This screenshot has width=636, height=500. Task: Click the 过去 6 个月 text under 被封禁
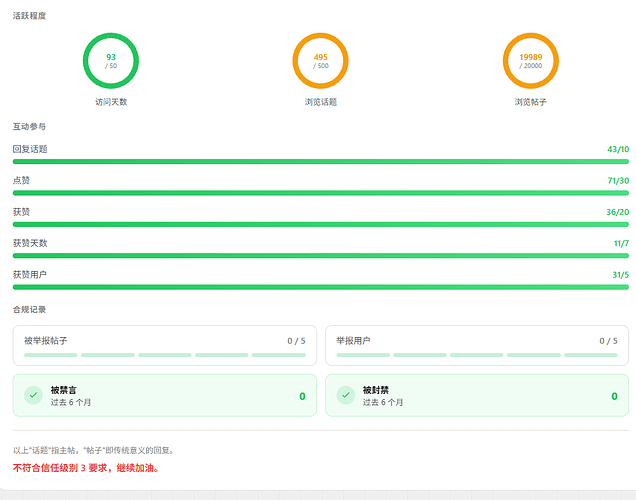tap(383, 402)
